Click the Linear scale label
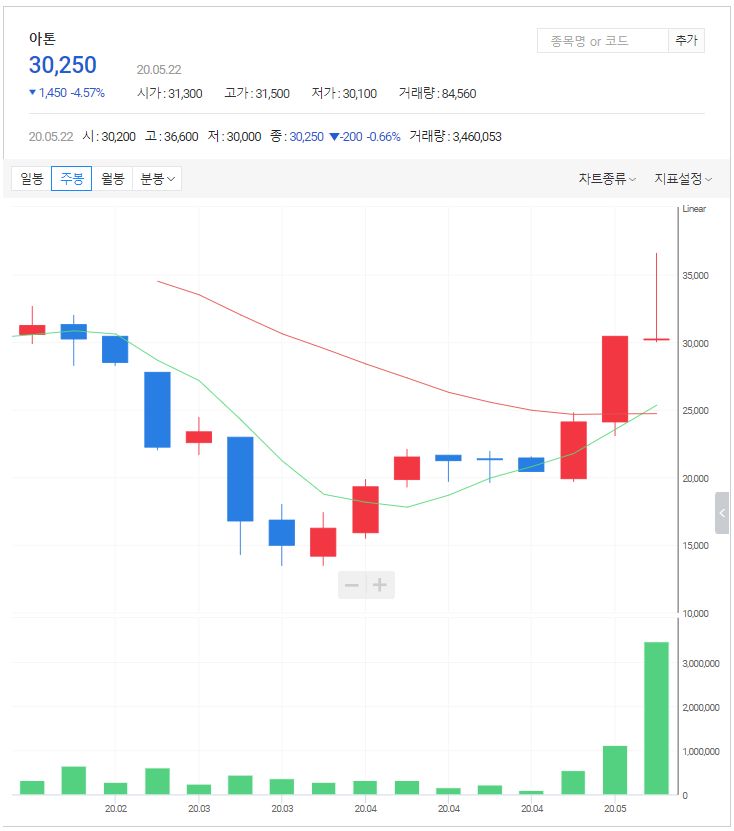This screenshot has width=734, height=831. (694, 209)
